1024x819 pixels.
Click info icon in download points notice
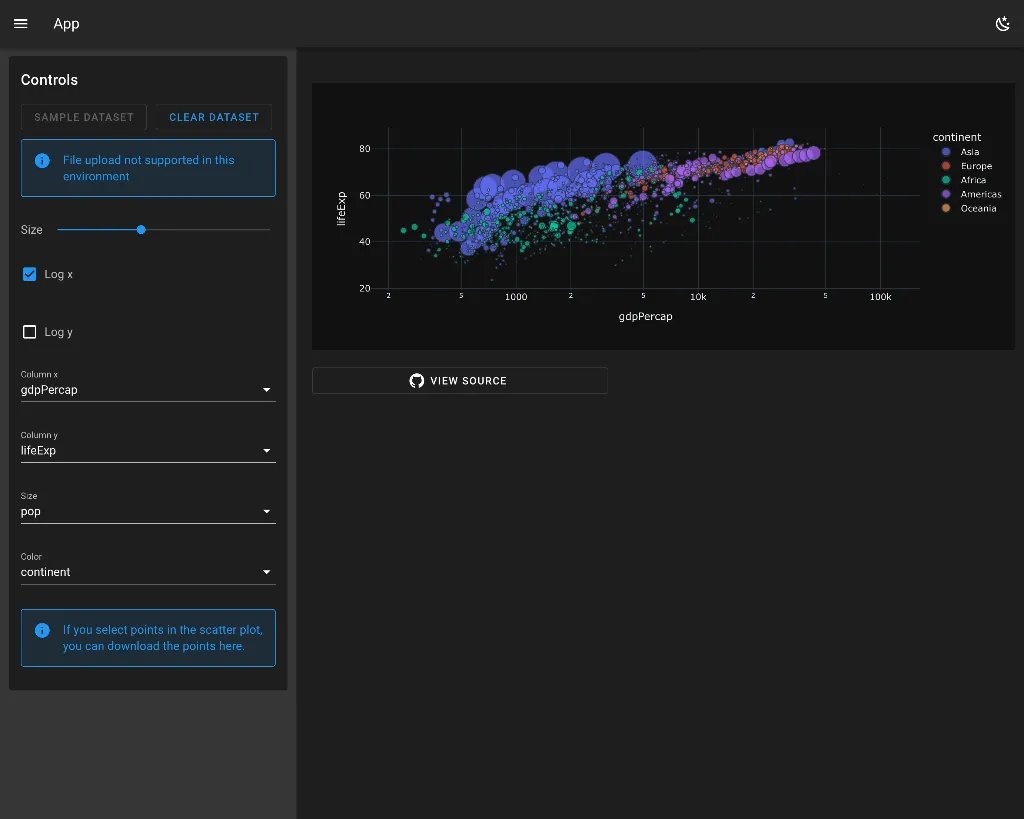click(x=42, y=630)
